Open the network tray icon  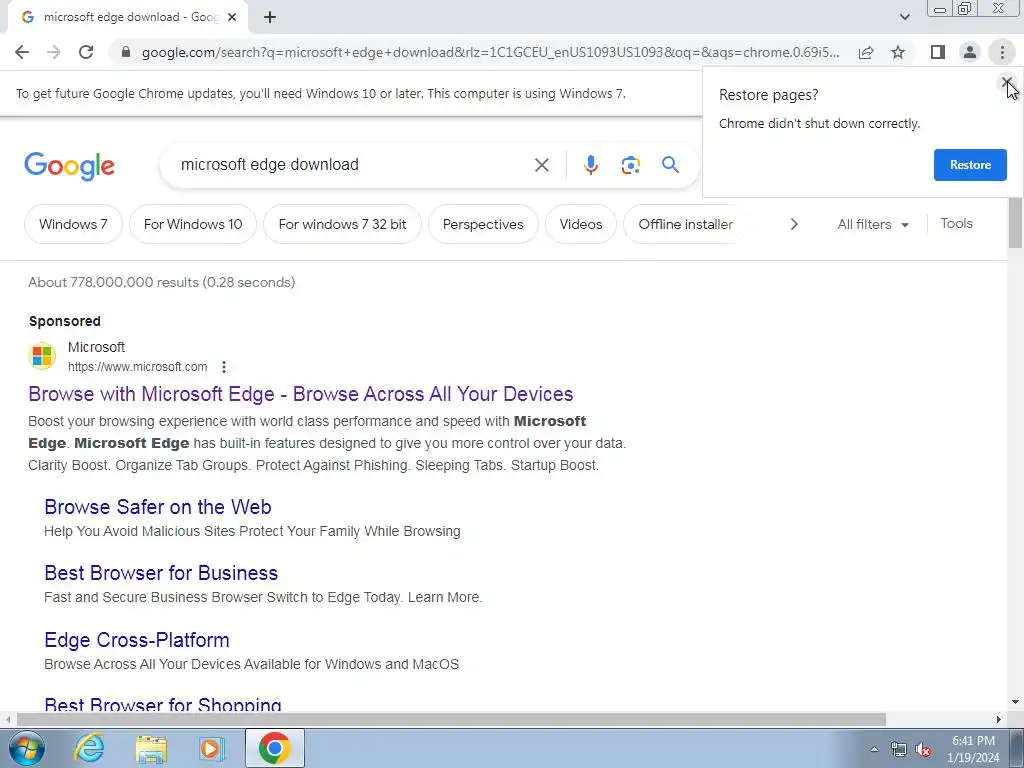899,749
